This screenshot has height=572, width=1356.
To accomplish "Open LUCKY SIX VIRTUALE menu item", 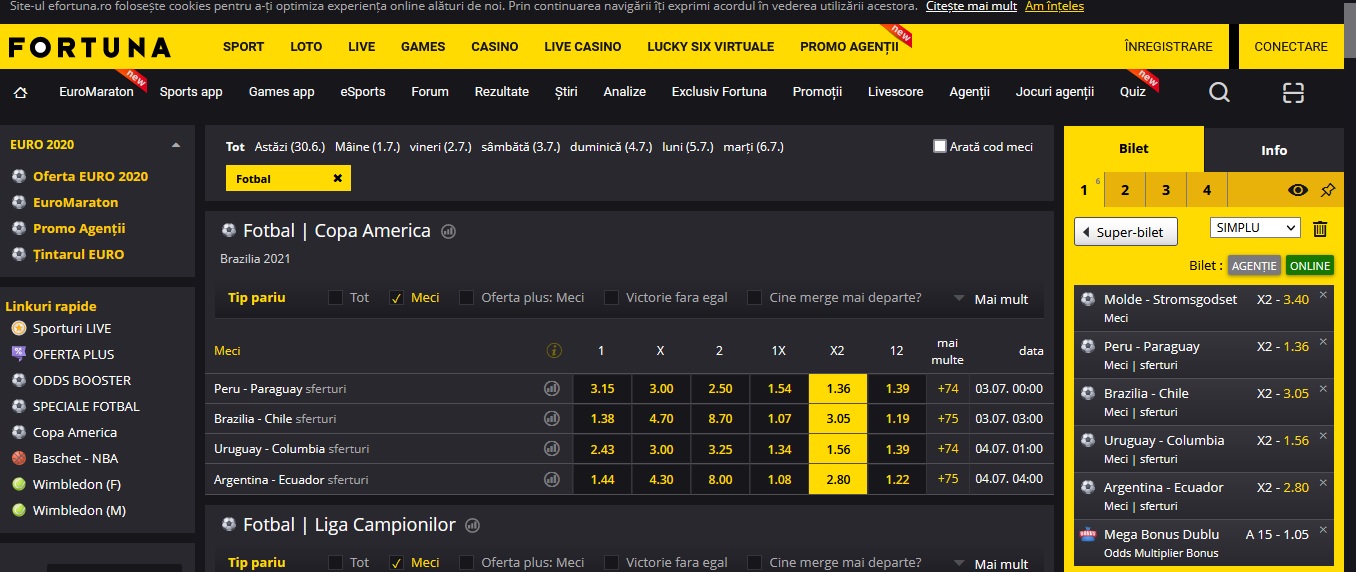I will pos(711,46).
